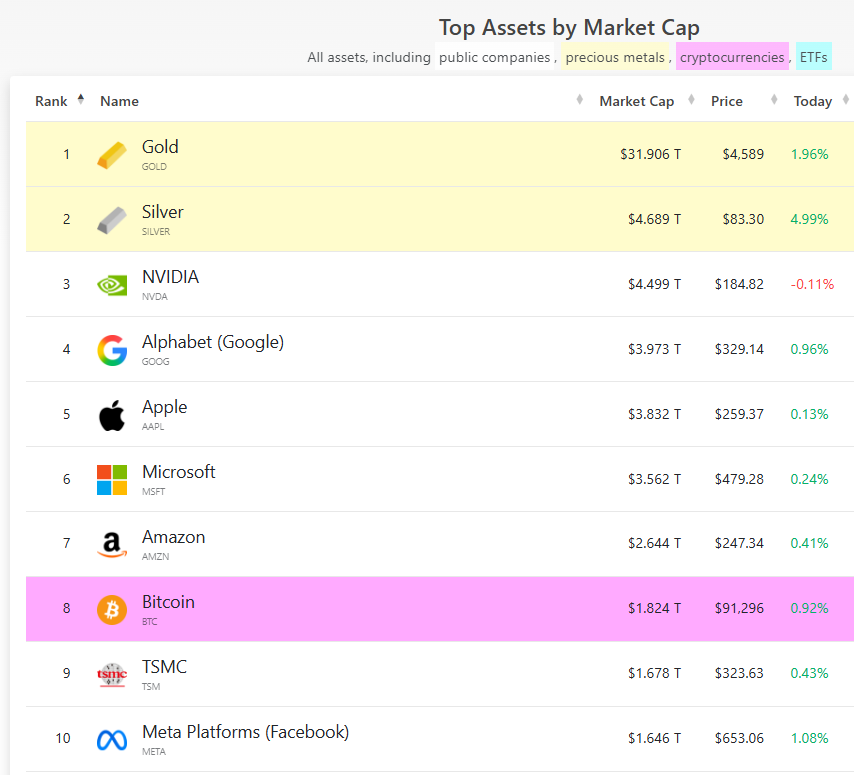
Task: Click Gold daily change 1.96%
Action: (809, 154)
